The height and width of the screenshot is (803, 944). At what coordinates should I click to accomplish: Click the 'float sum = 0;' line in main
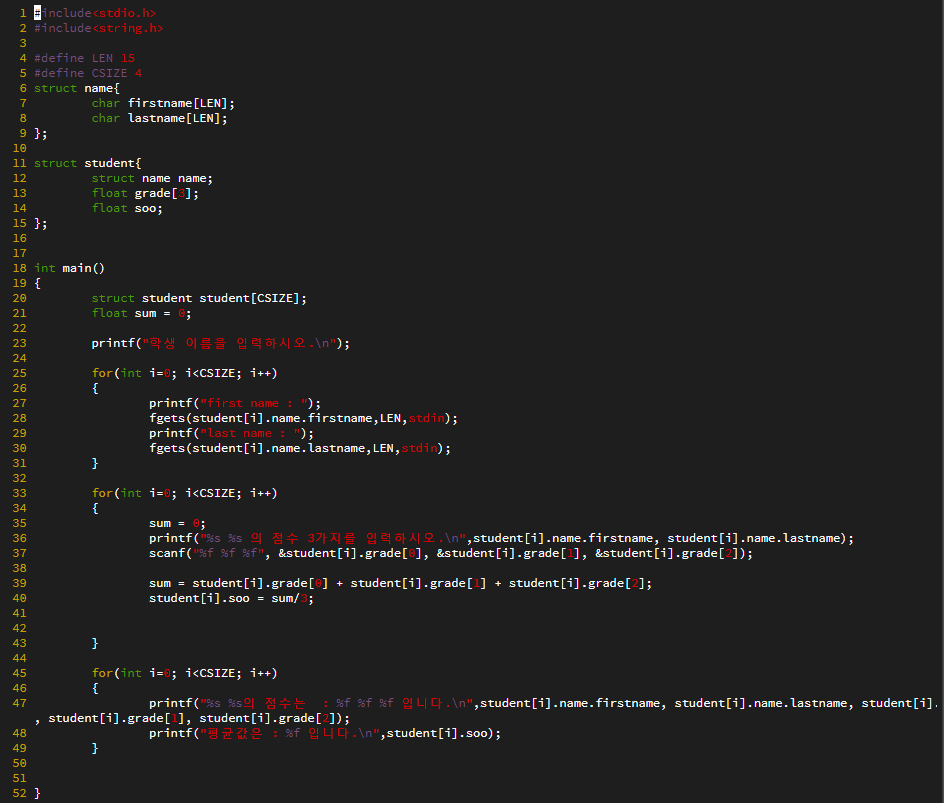pos(141,314)
